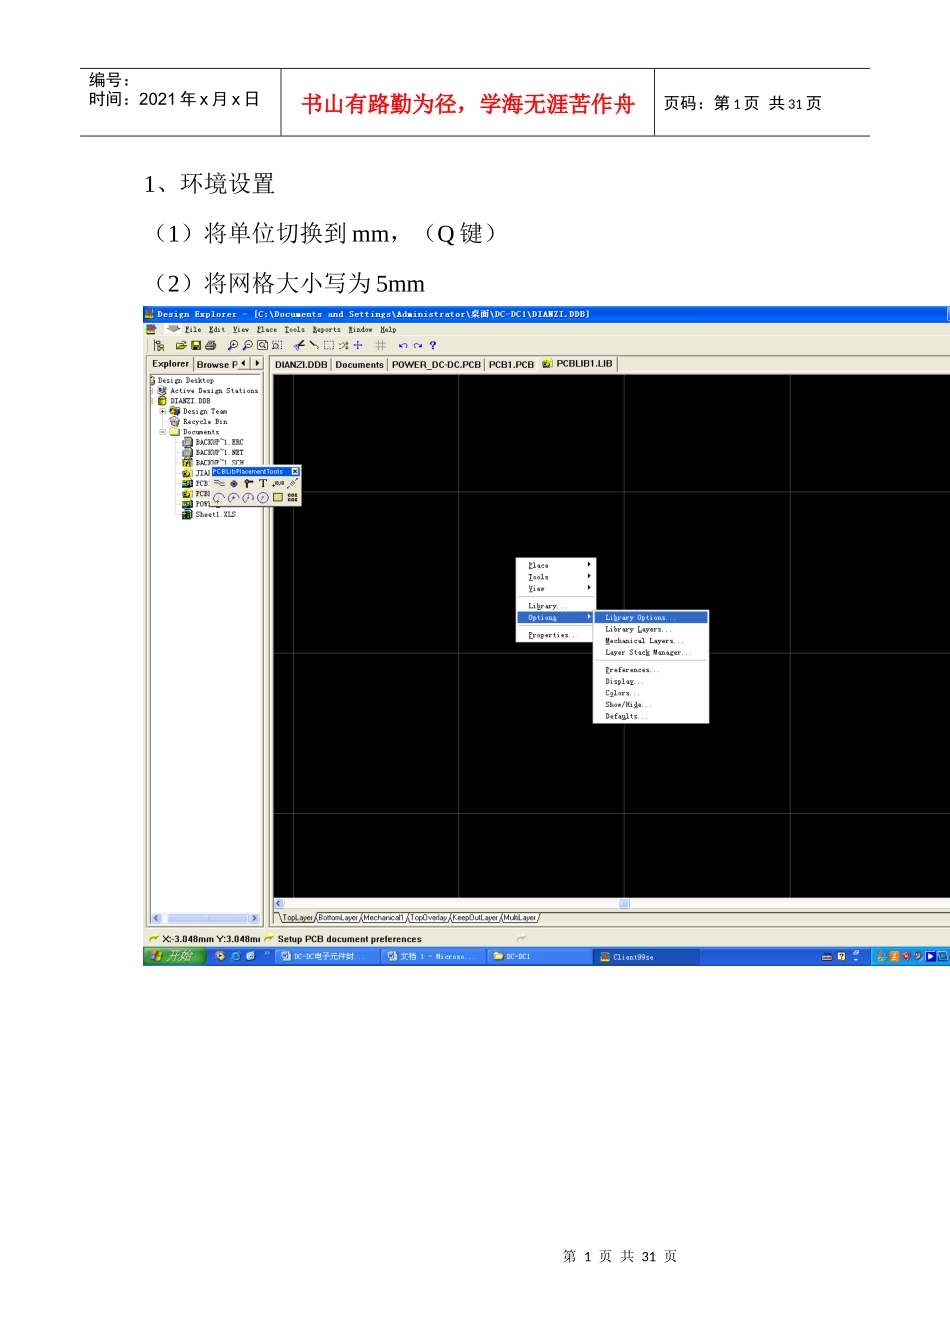Choose Properties... from context menu
Screen dimensions: 950x1344
[556, 635]
